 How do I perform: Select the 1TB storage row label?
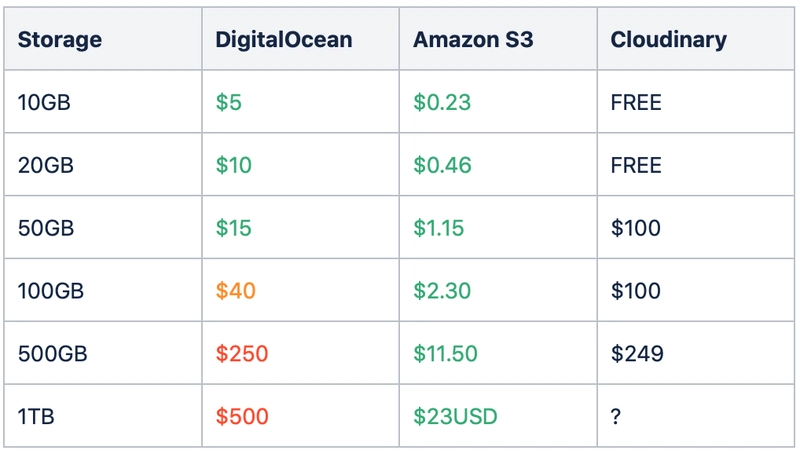38,416
